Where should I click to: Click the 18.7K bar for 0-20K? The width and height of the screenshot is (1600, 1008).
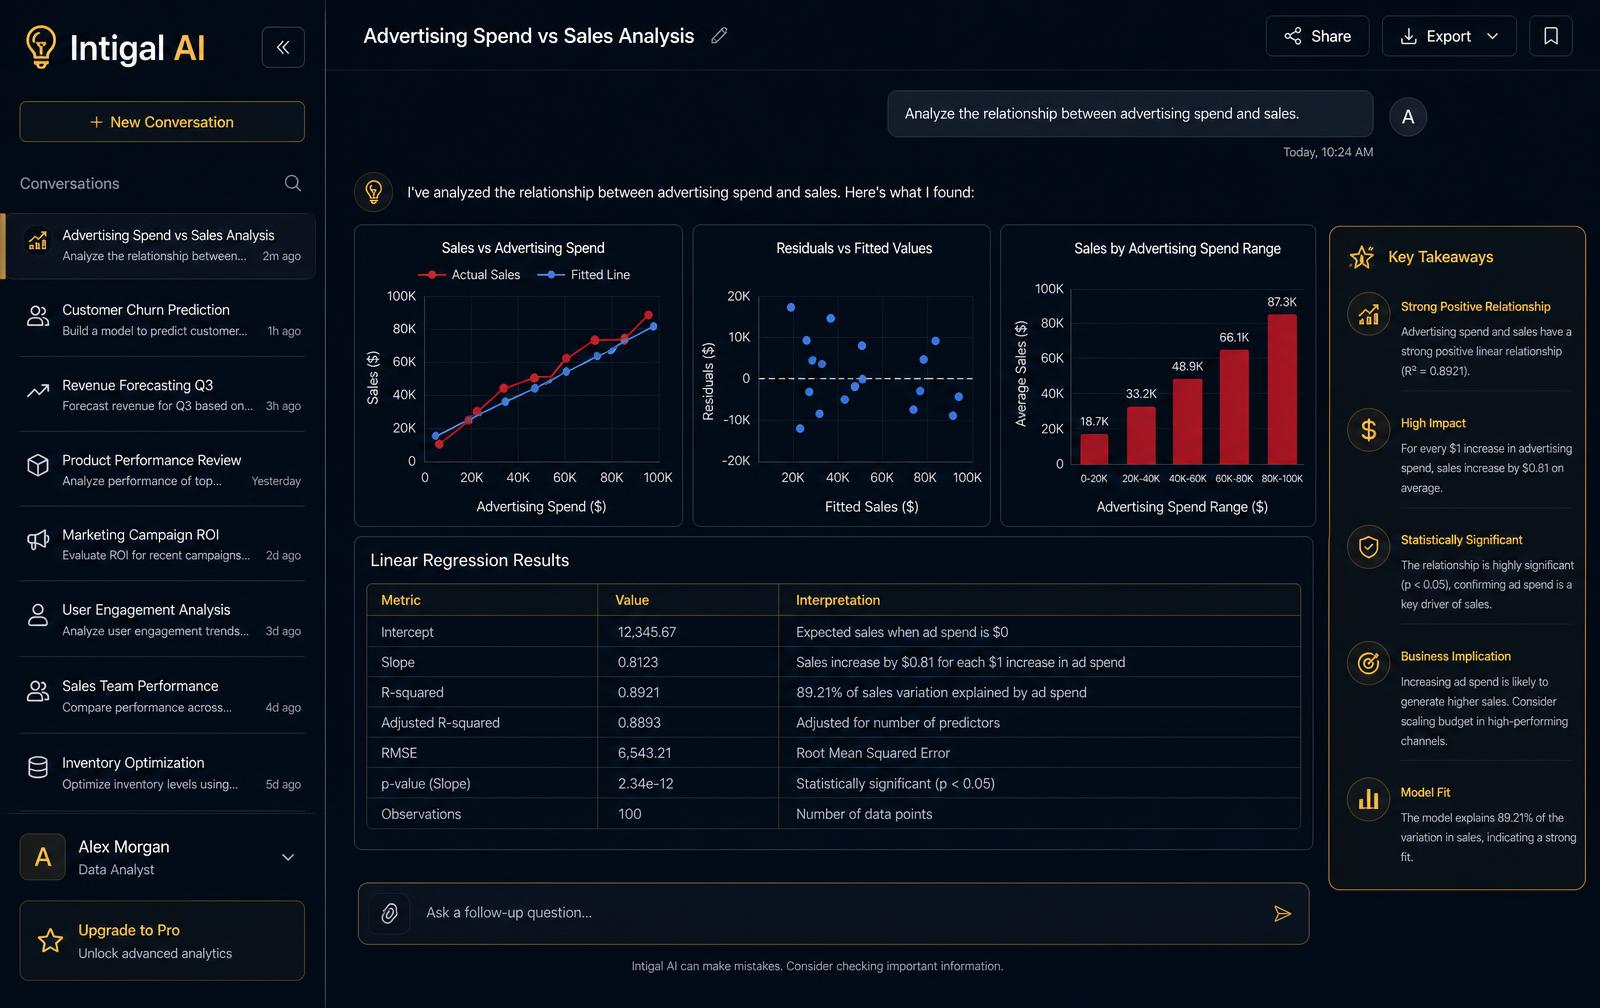click(1094, 449)
